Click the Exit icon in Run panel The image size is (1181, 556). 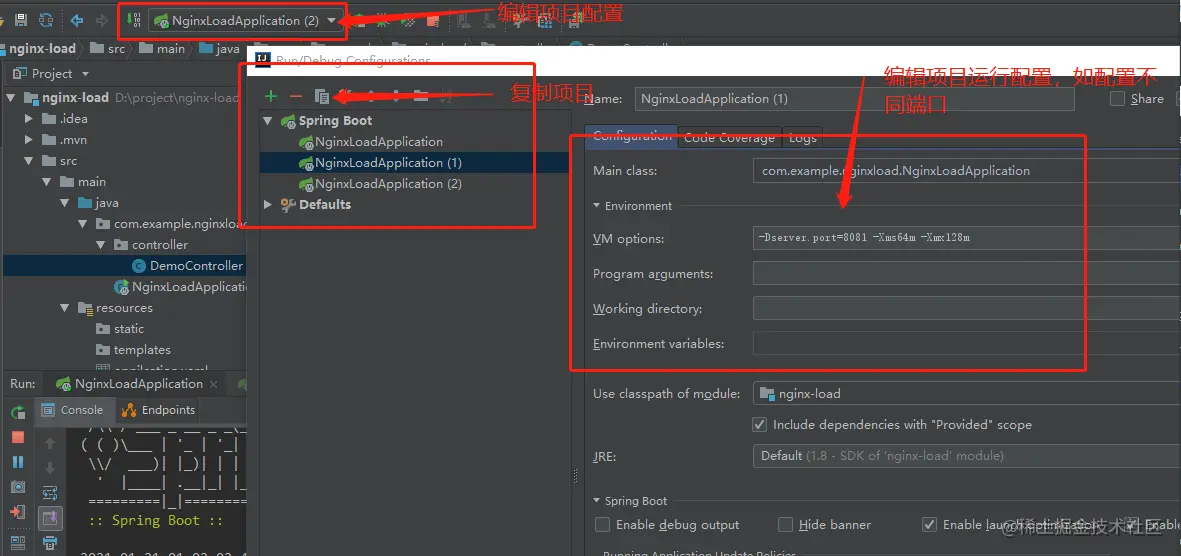(x=18, y=512)
